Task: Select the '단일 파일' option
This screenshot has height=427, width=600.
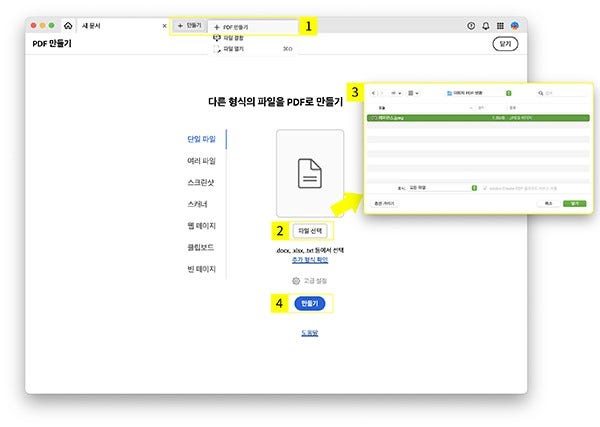Action: coord(202,139)
